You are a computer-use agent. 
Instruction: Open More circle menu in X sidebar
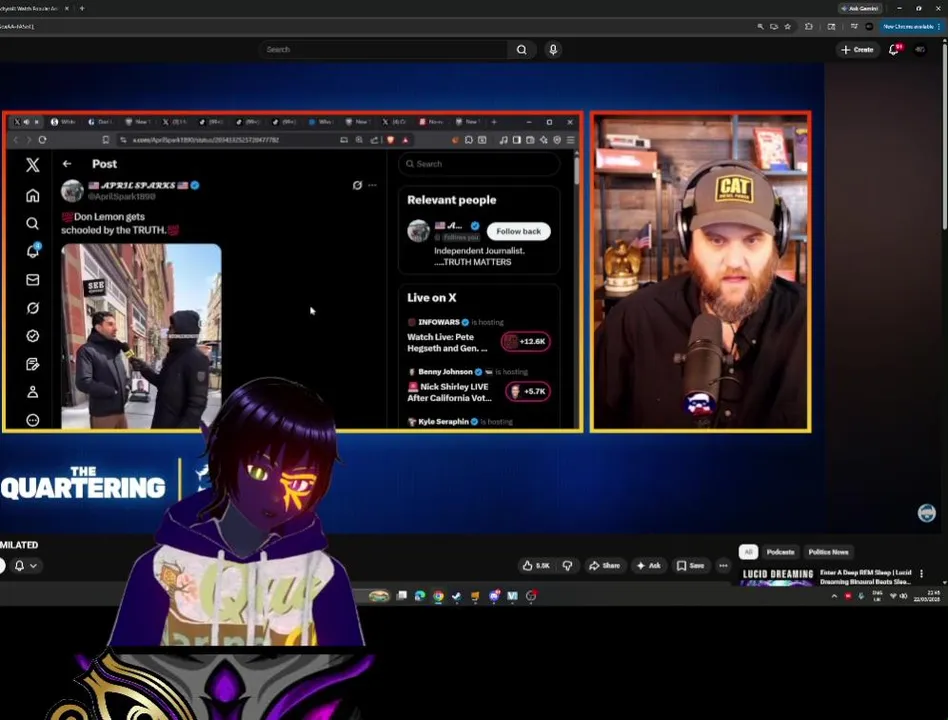click(33, 420)
